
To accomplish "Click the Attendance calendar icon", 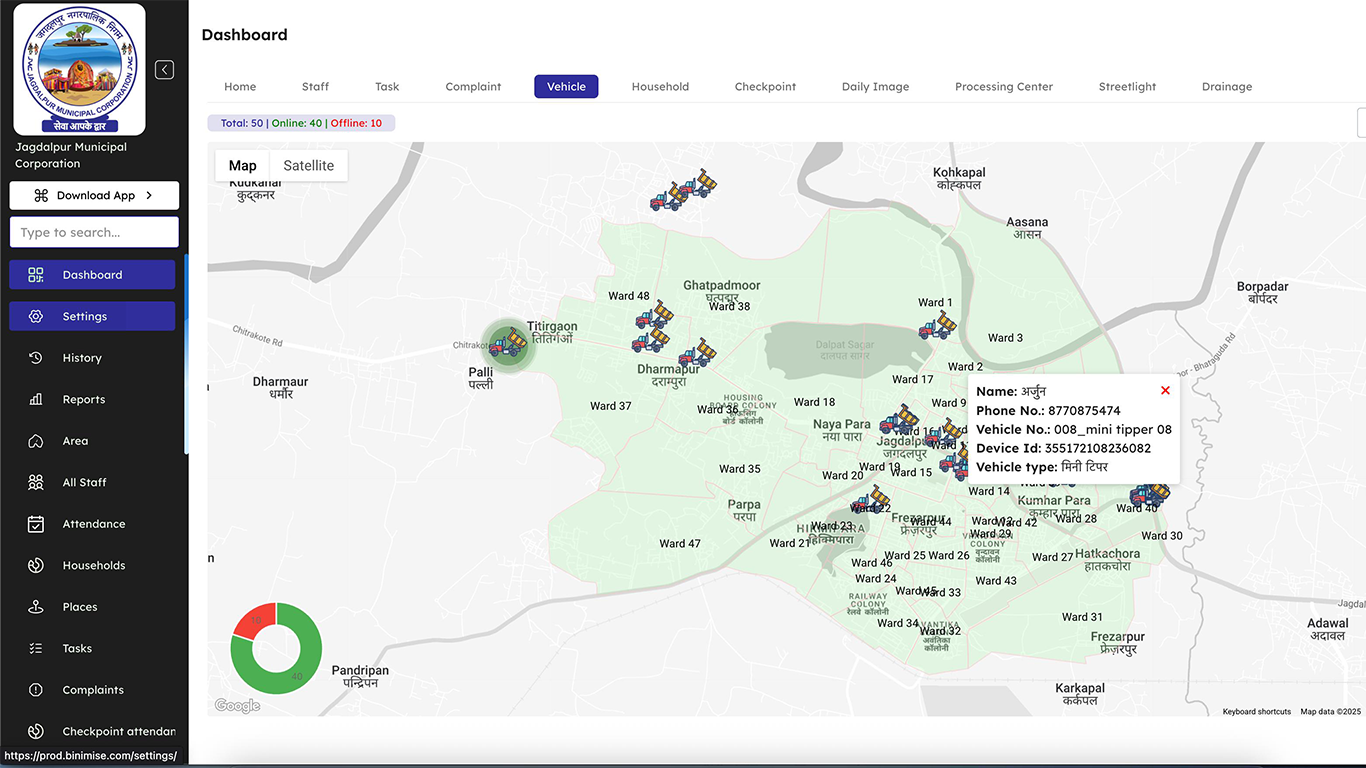I will tap(36, 524).
